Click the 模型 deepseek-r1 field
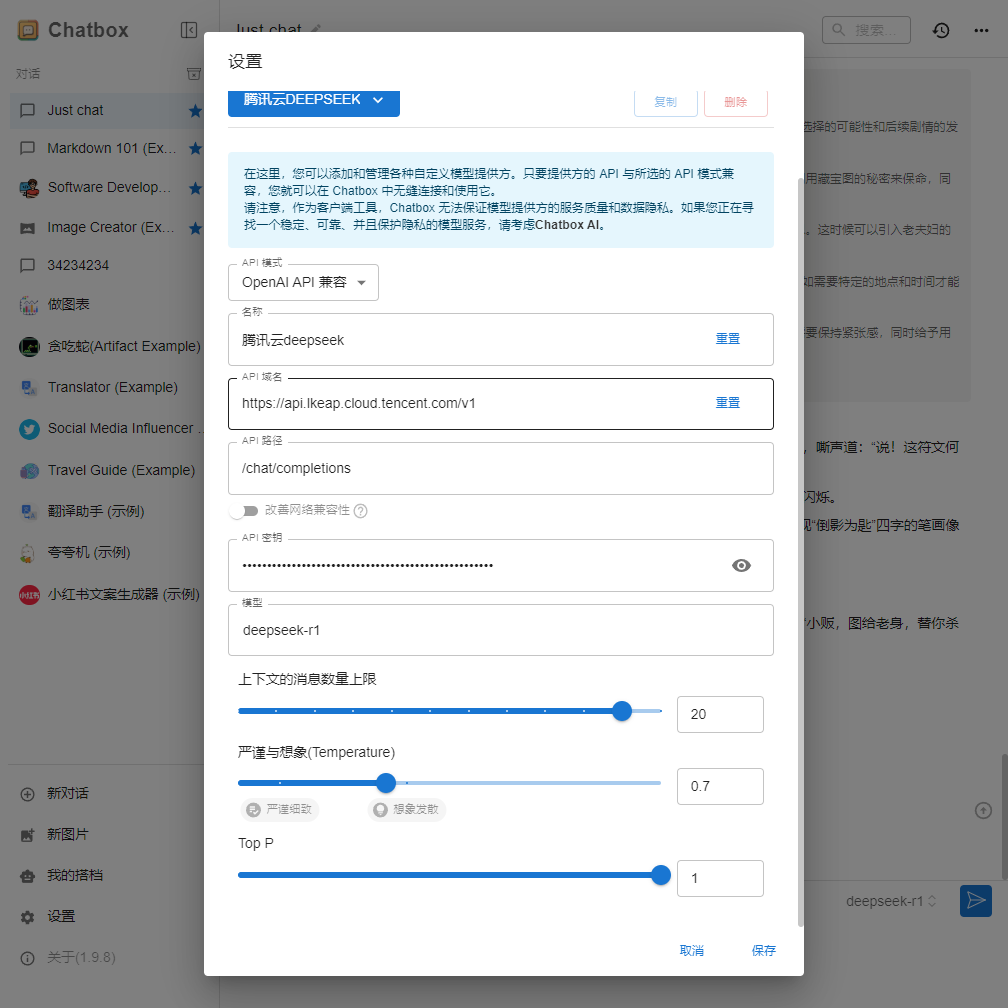1008x1008 pixels. pyautogui.click(x=501, y=631)
